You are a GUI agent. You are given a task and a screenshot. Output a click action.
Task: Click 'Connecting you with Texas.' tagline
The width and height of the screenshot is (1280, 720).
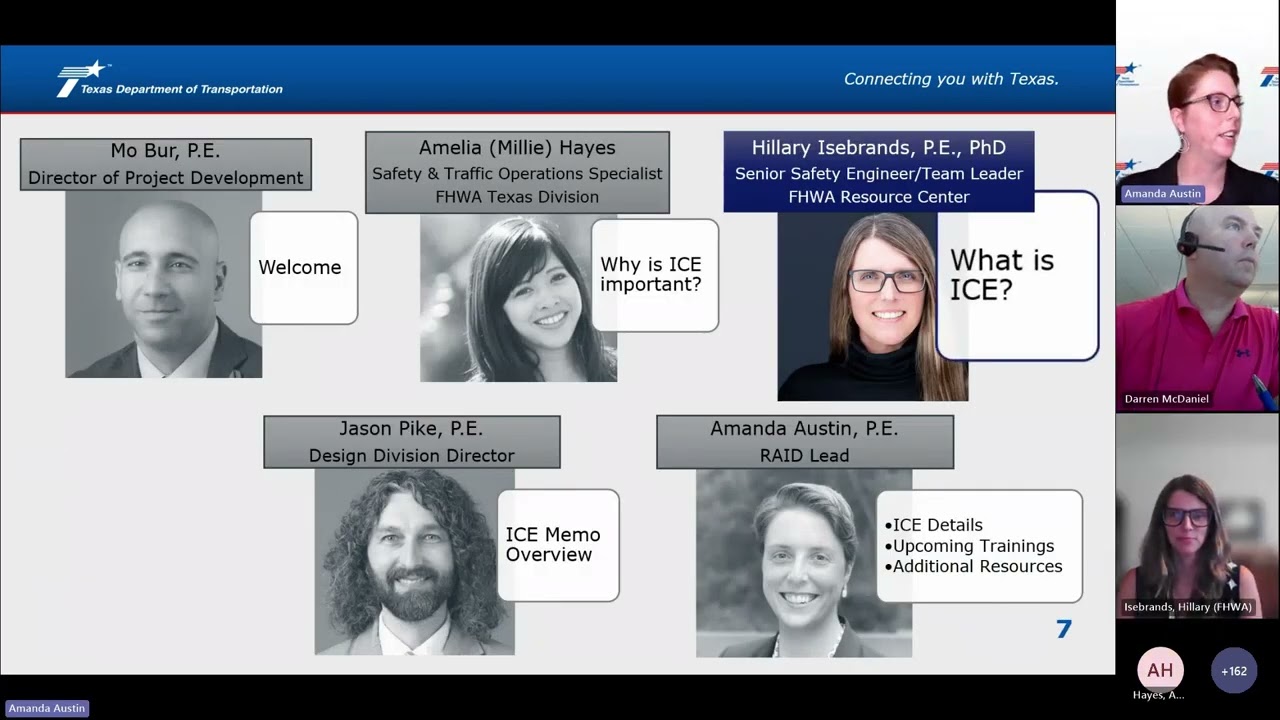click(951, 79)
